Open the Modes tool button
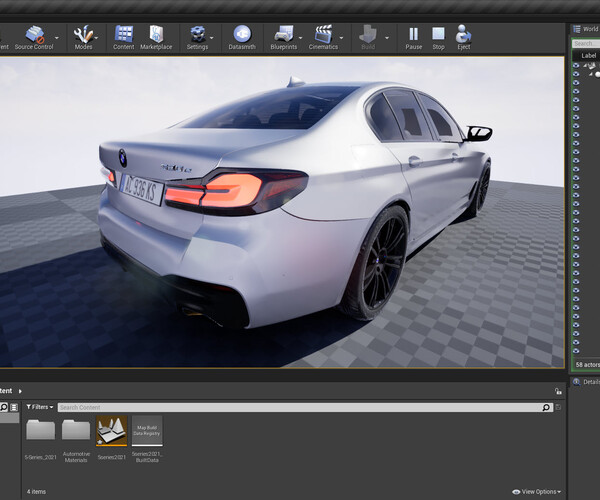 83,37
